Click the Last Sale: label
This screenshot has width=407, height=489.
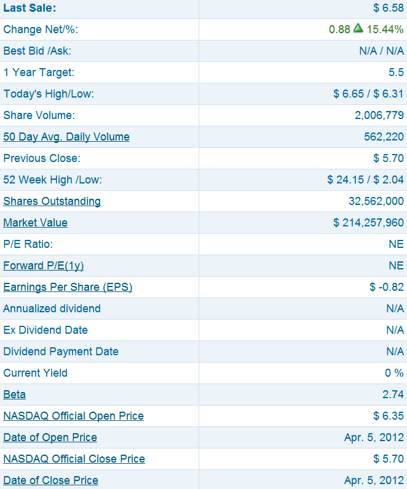[30, 8]
